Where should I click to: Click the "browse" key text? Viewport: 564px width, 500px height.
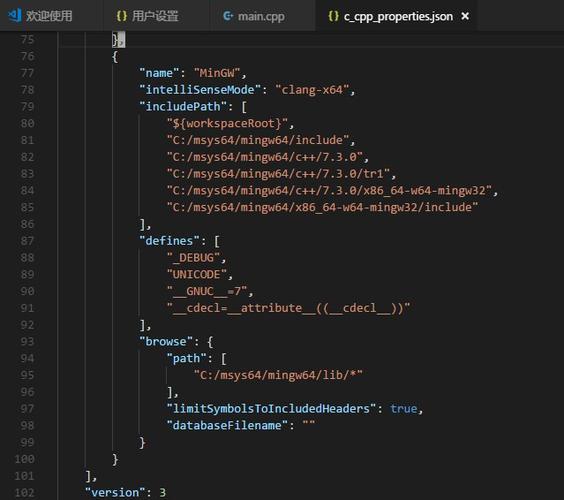coord(166,341)
